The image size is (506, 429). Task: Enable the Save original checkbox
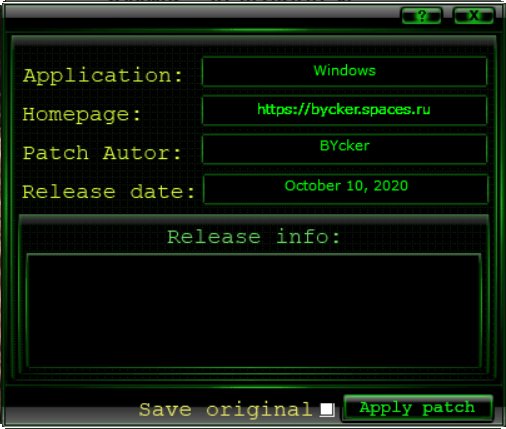tap(327, 409)
